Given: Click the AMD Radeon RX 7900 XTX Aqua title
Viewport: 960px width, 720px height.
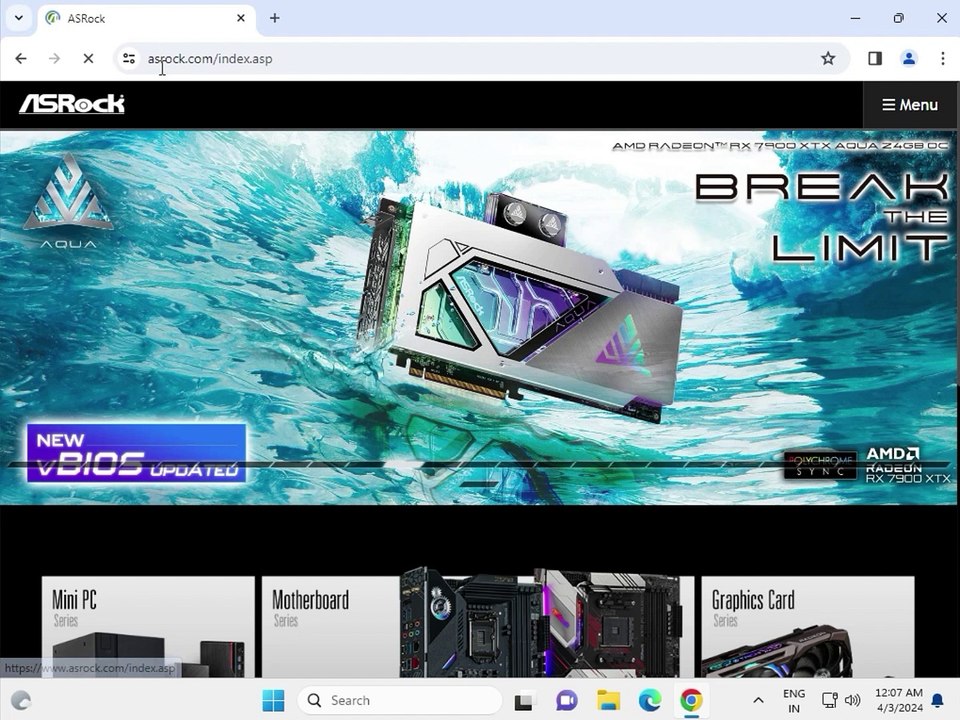Looking at the screenshot, I should (x=780, y=146).
